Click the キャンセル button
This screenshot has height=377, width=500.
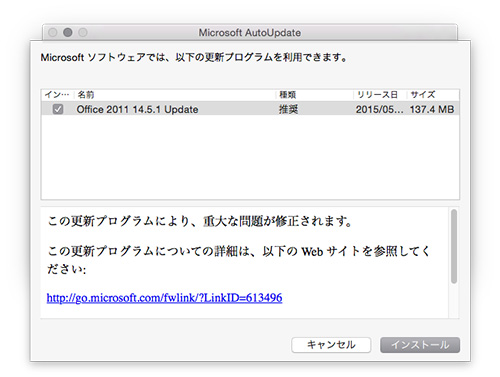(331, 345)
